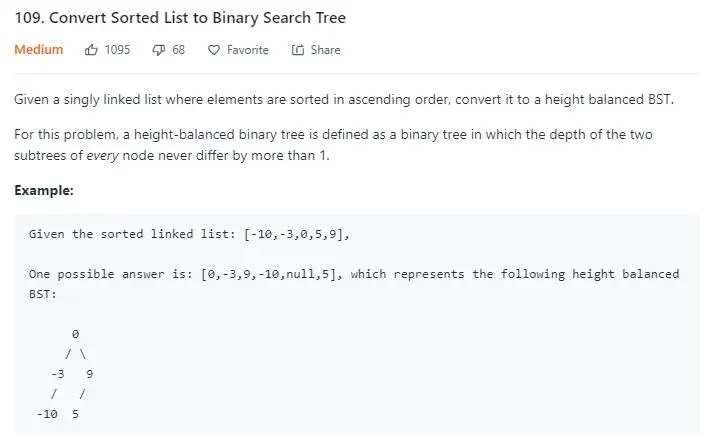This screenshot has height=443, width=710.
Task: Click root node 0 in tree diagram
Action: coord(75,334)
